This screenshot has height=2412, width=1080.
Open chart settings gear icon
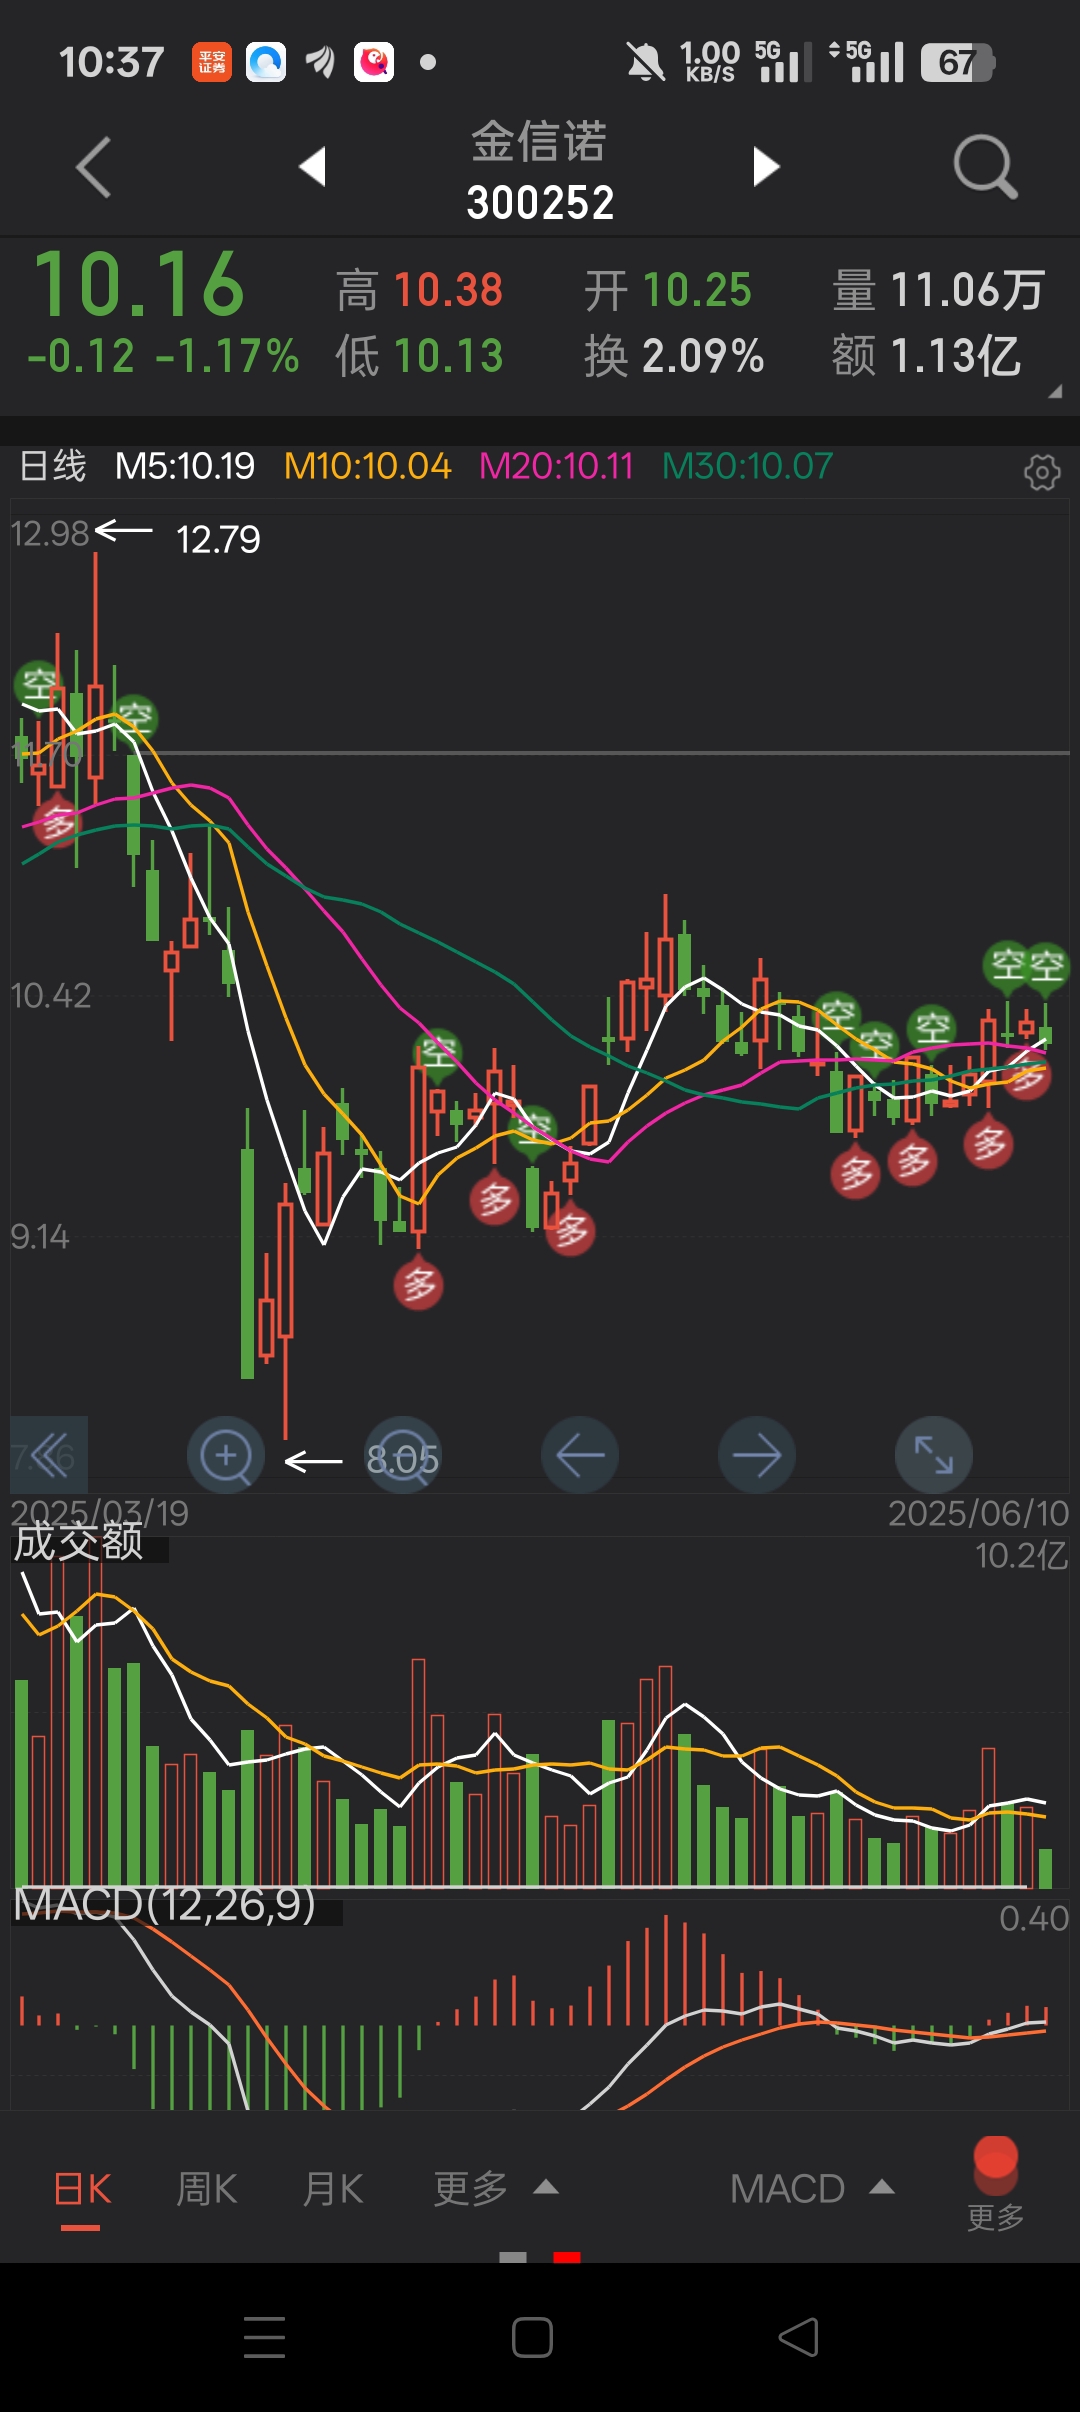tap(1042, 471)
